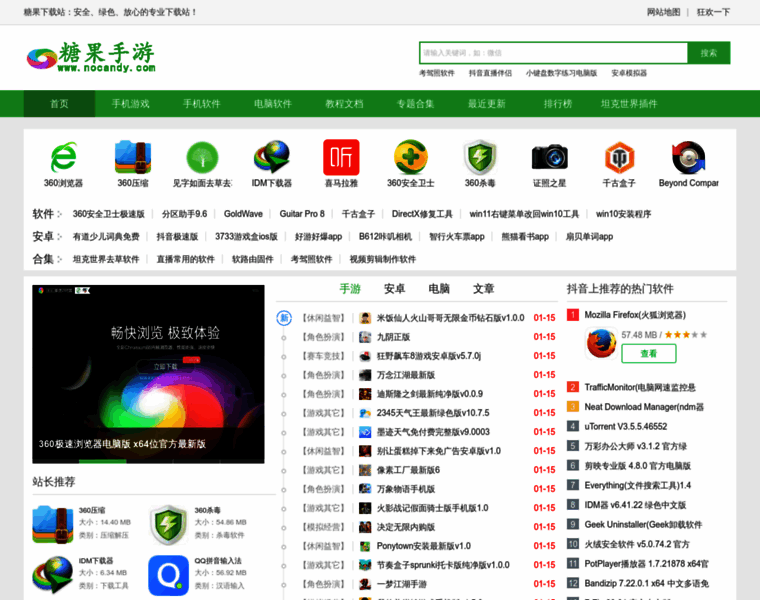Image resolution: width=760 pixels, height=600 pixels.
Task: Open 迪斯隆之剑最新纯净版v0.0.9 entry
Action: pos(430,394)
